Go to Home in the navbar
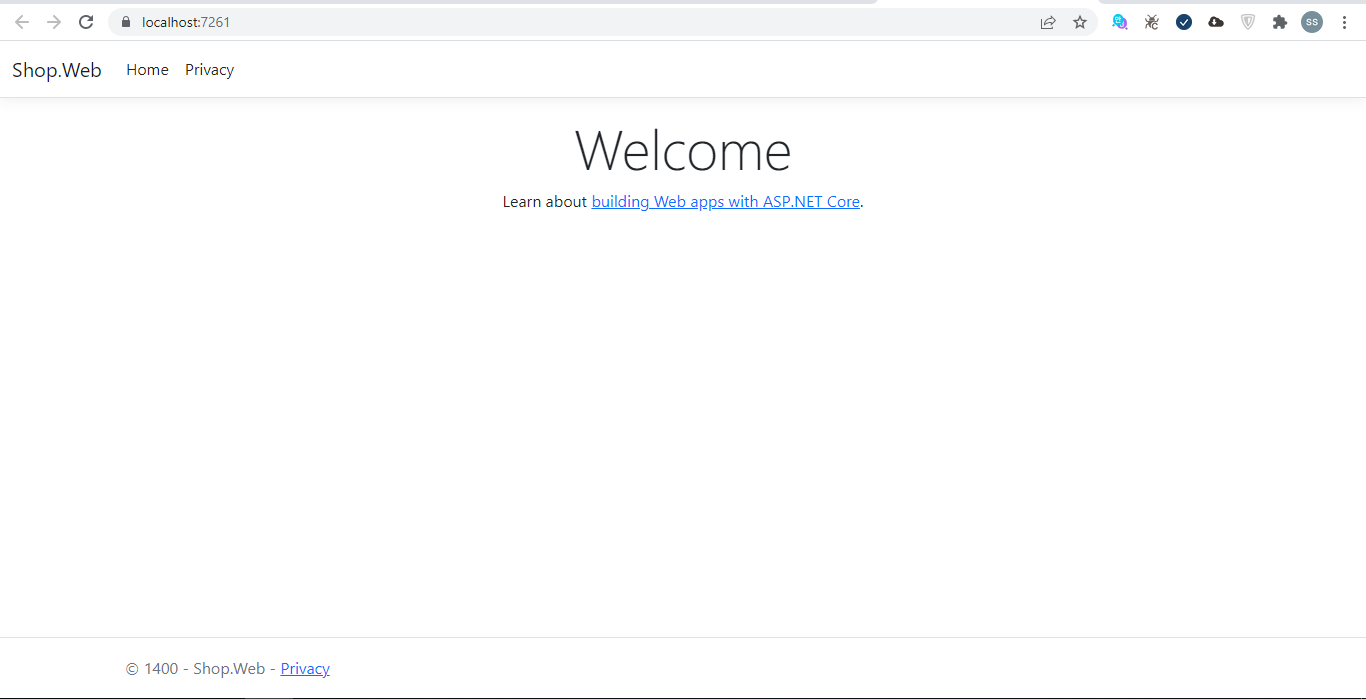This screenshot has width=1366, height=699. [147, 70]
